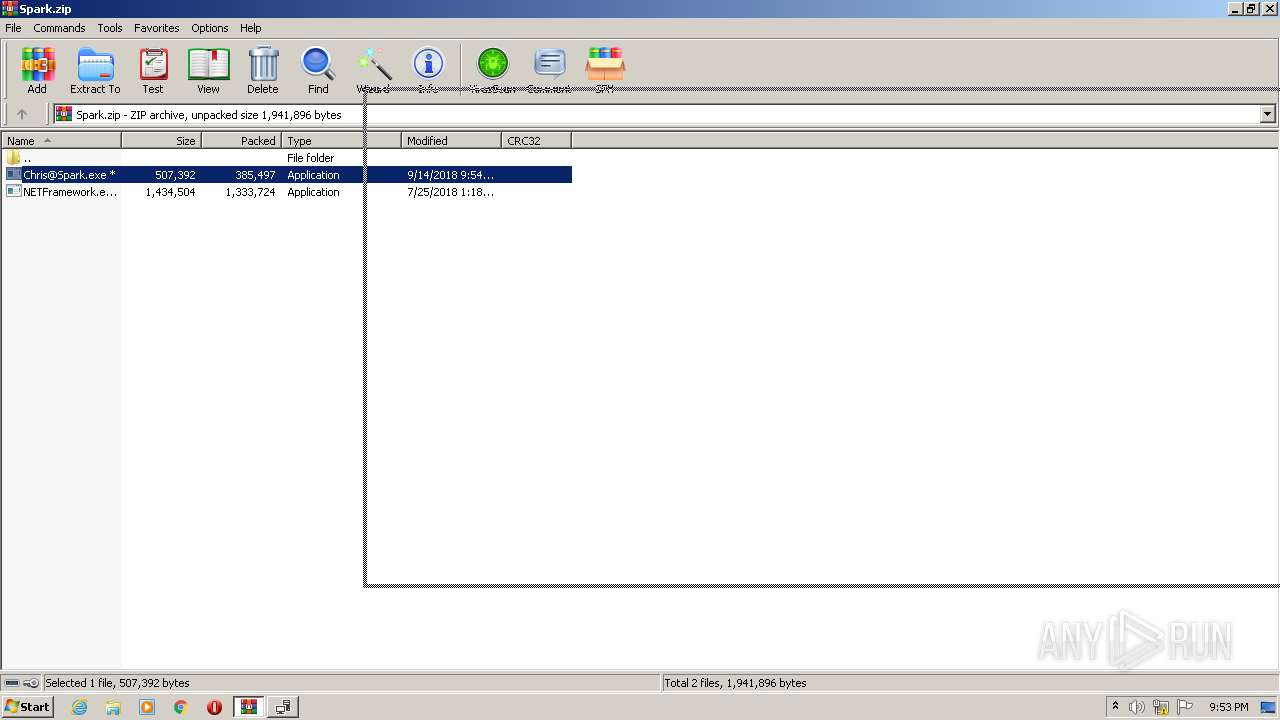Show hidden tray icons arrow
Screen dimensions: 1280x720
[x=1115, y=707]
